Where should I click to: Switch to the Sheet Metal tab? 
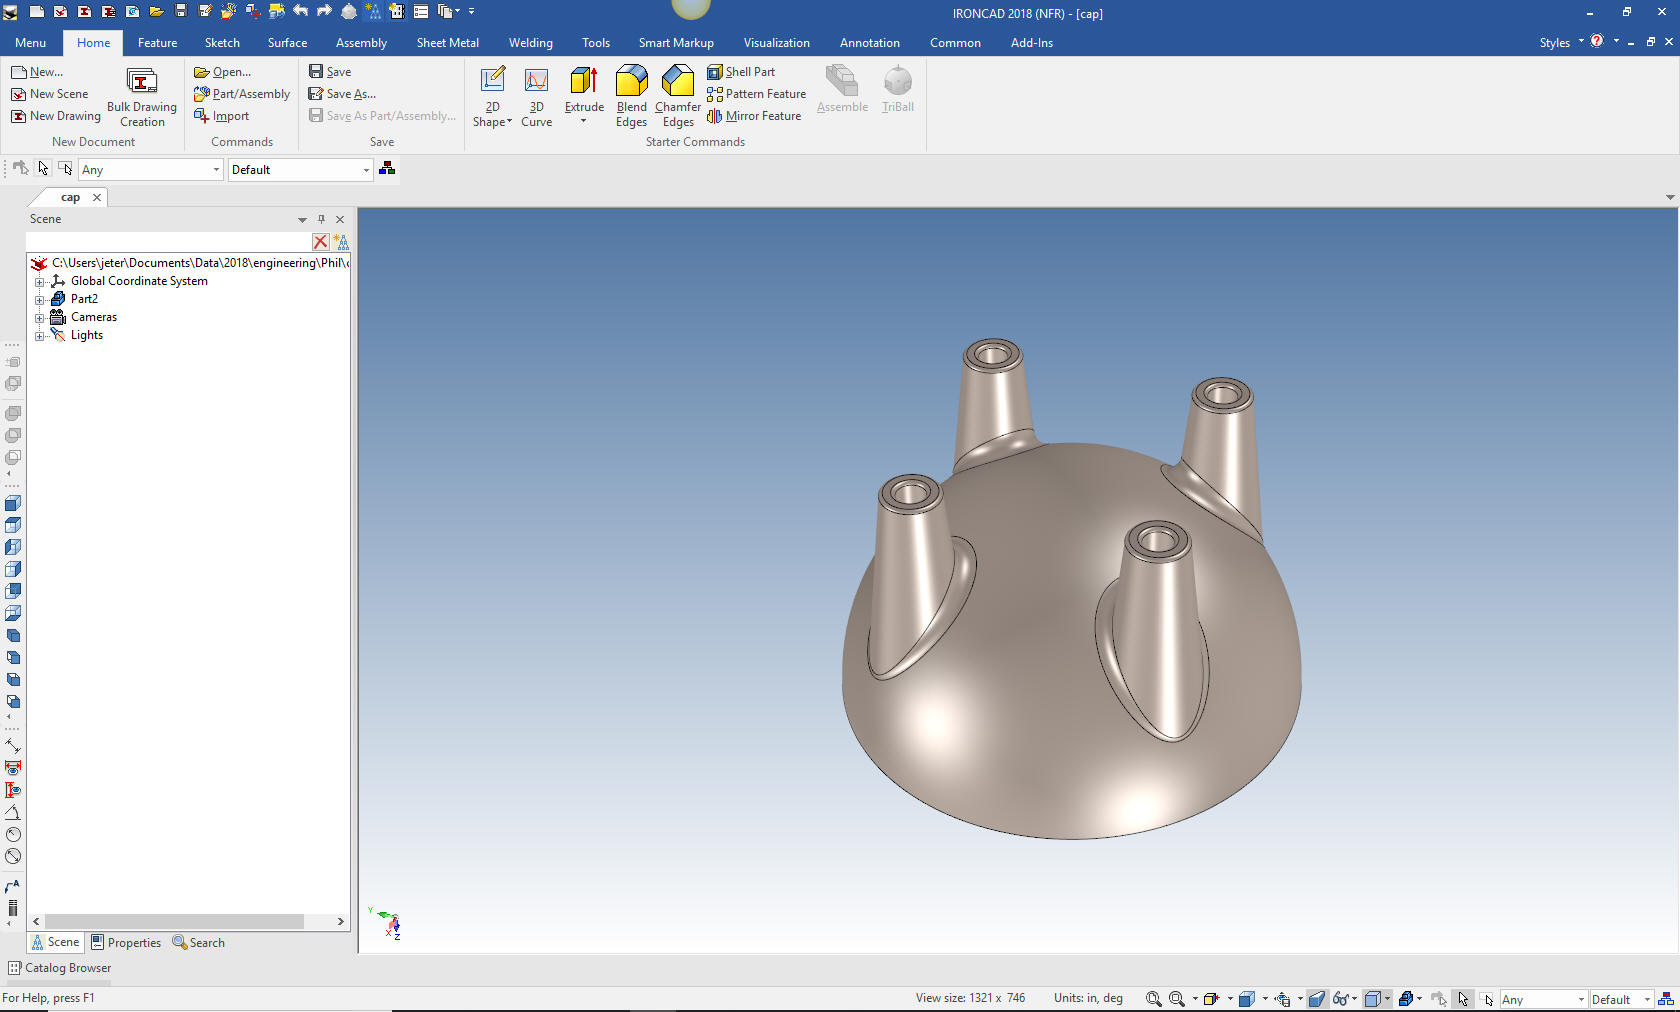(448, 43)
